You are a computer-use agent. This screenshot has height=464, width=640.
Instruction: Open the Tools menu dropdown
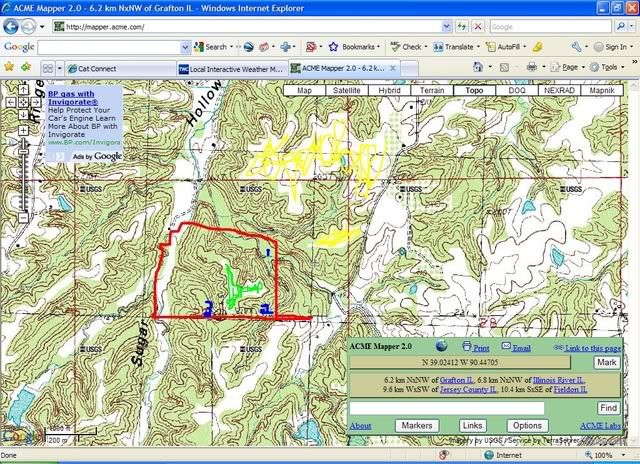[607, 67]
